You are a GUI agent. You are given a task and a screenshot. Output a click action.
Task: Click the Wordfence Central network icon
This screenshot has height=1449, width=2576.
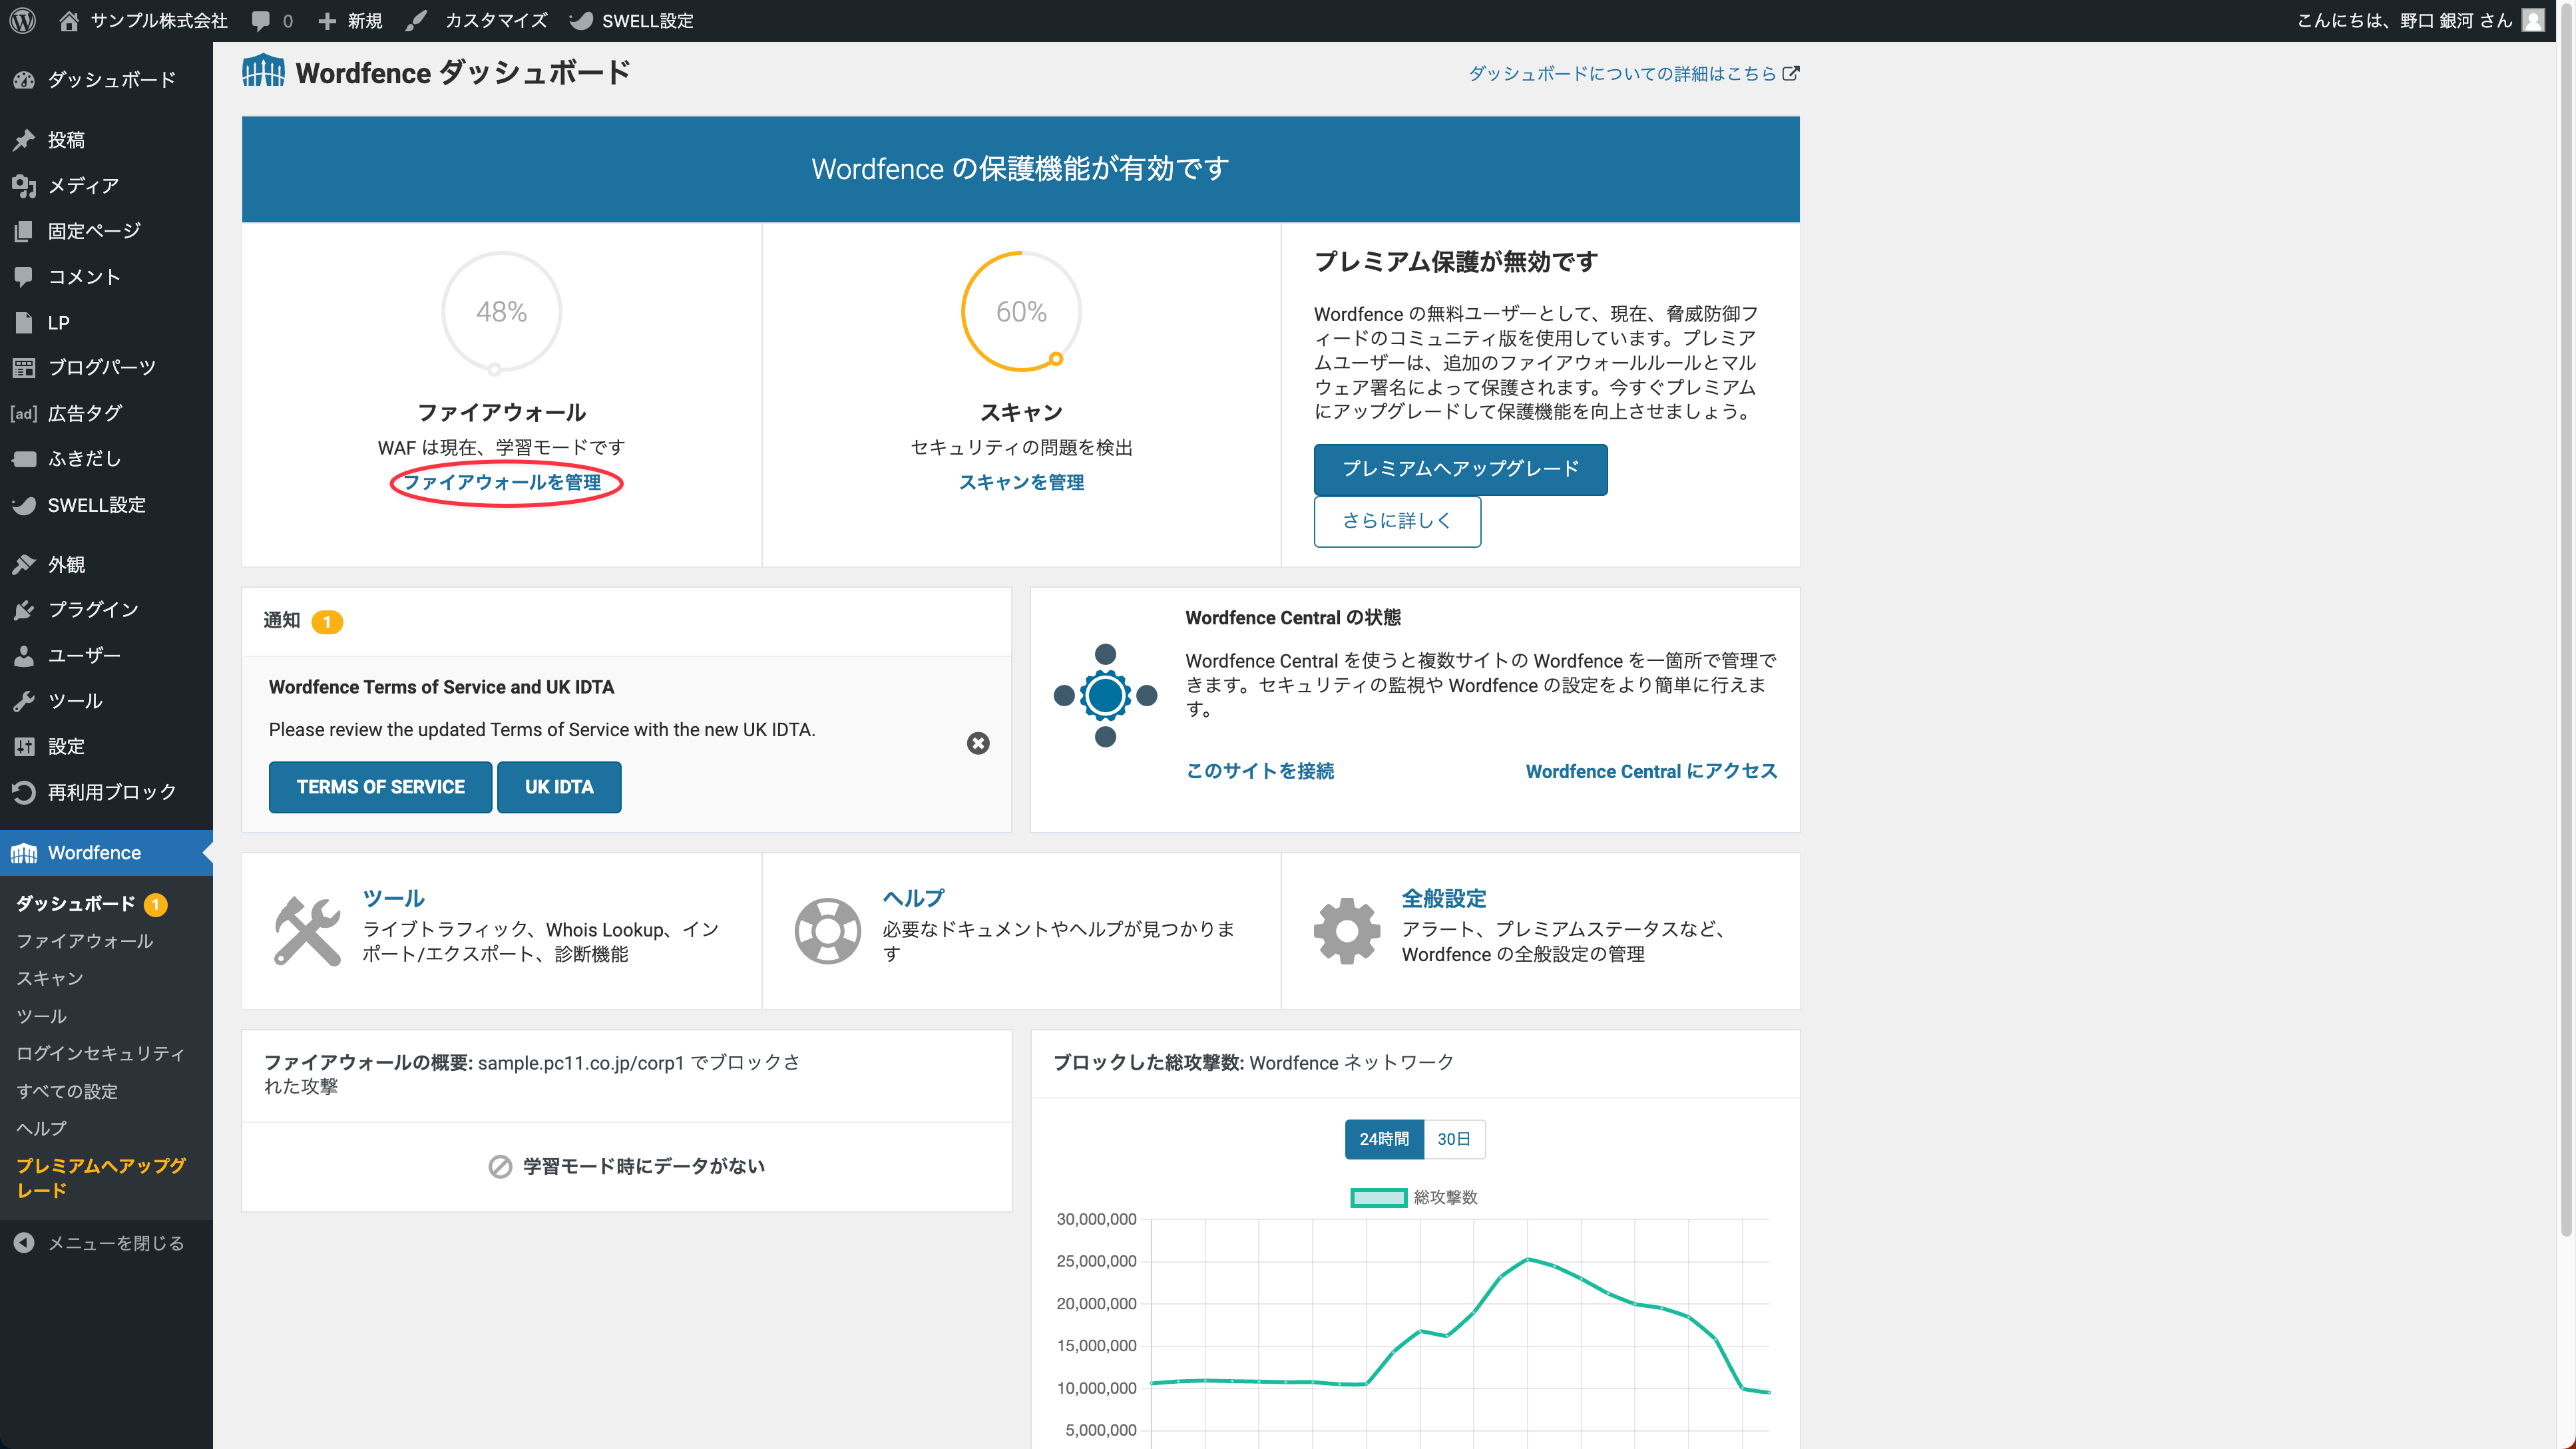(x=1105, y=695)
